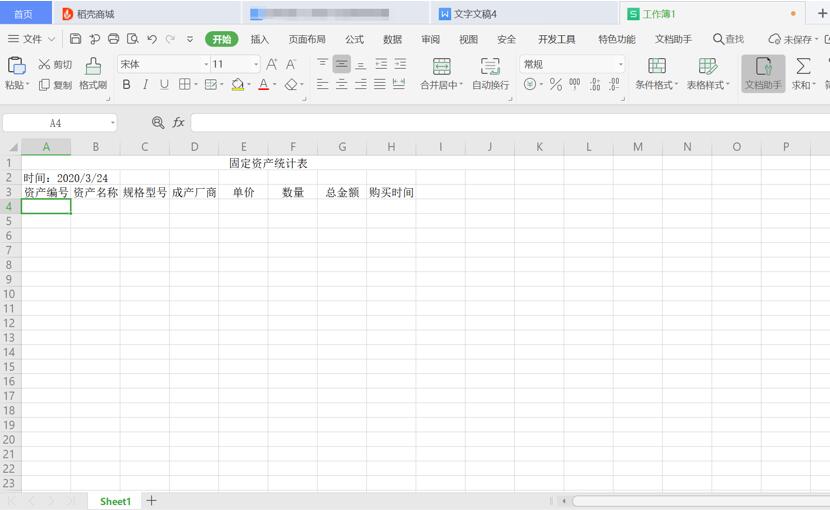Apply percent style format
The image size is (830, 510).
tap(555, 84)
